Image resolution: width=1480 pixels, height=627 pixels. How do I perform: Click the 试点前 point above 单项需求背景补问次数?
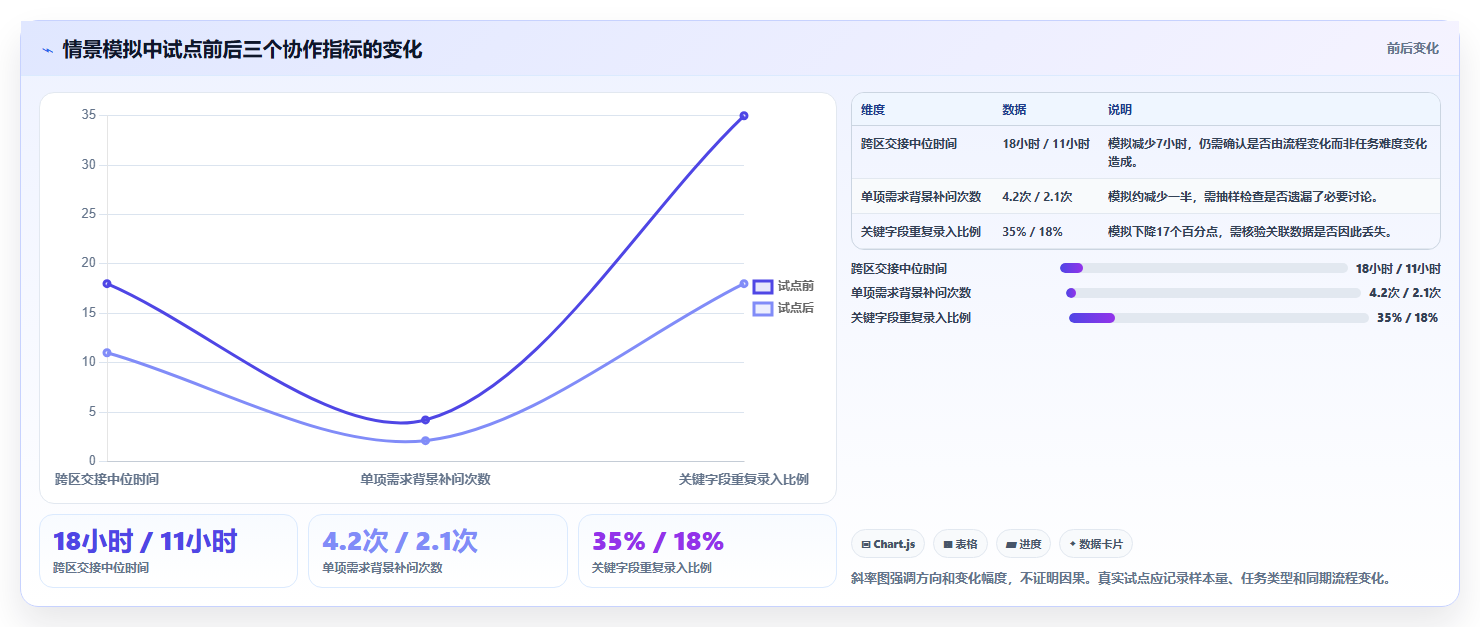pos(425,420)
